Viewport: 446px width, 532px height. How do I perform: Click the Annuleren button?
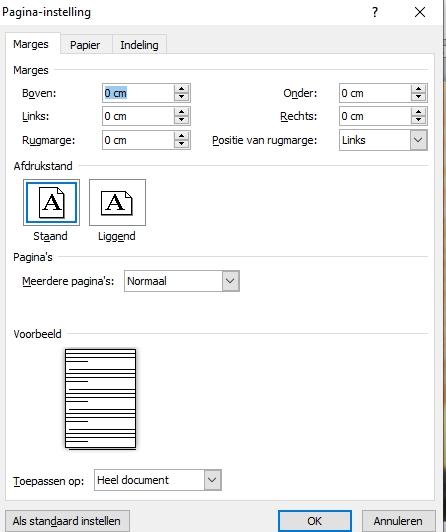398,521
